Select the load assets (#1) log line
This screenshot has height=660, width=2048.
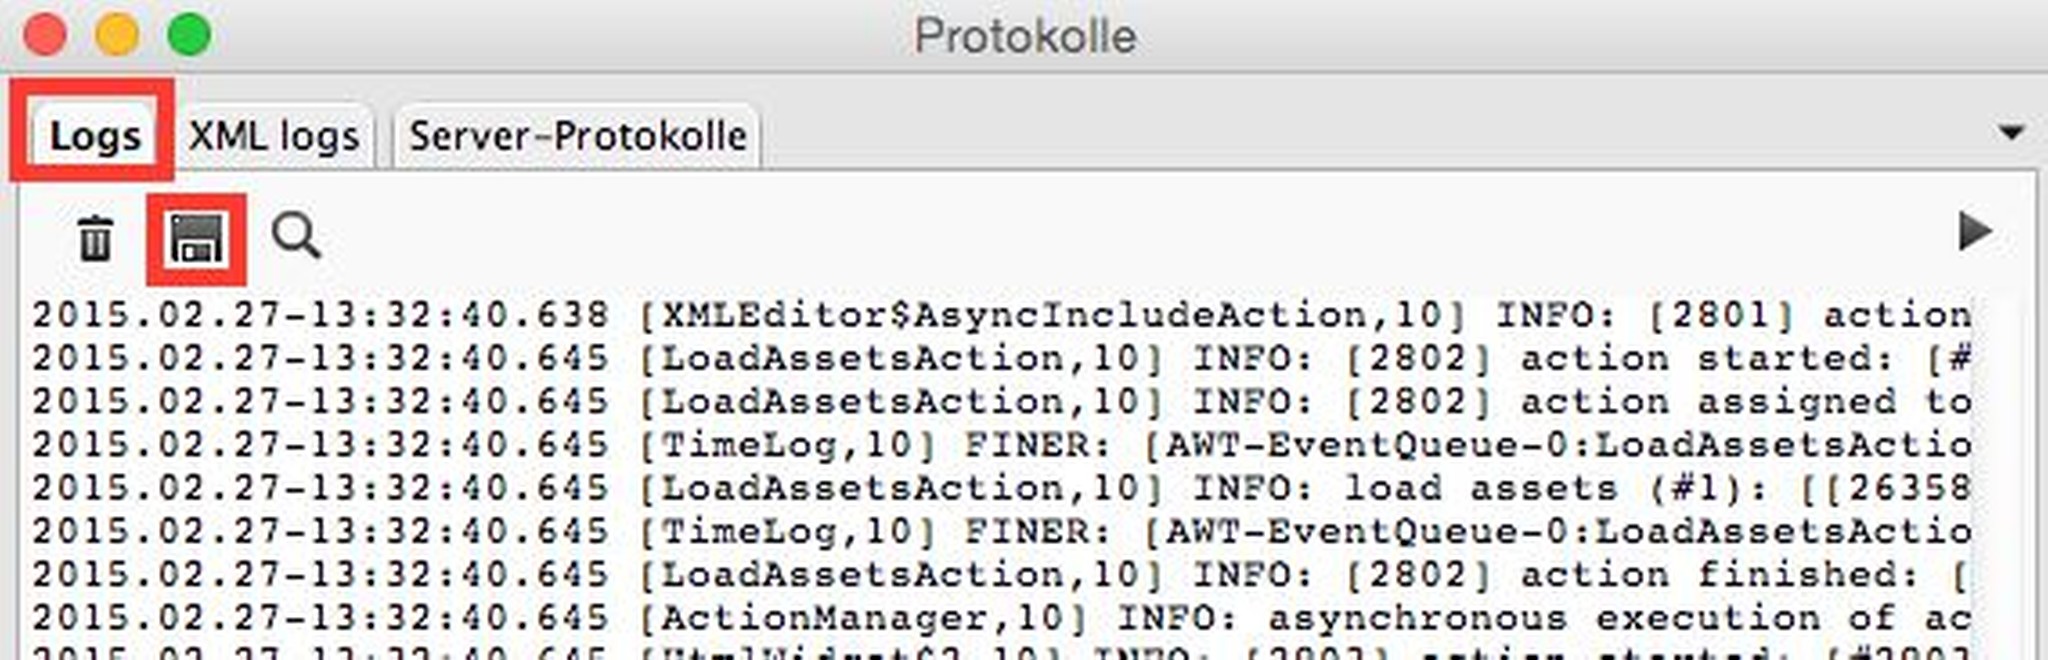(1000, 488)
